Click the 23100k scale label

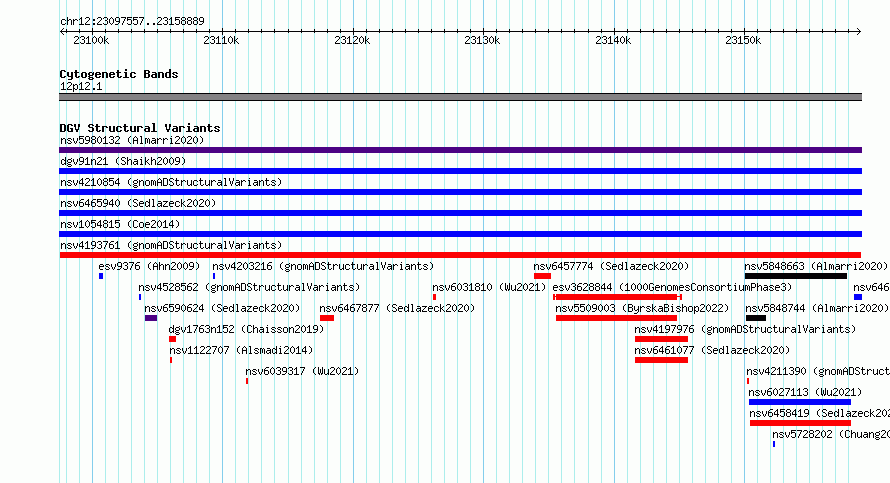coord(91,40)
